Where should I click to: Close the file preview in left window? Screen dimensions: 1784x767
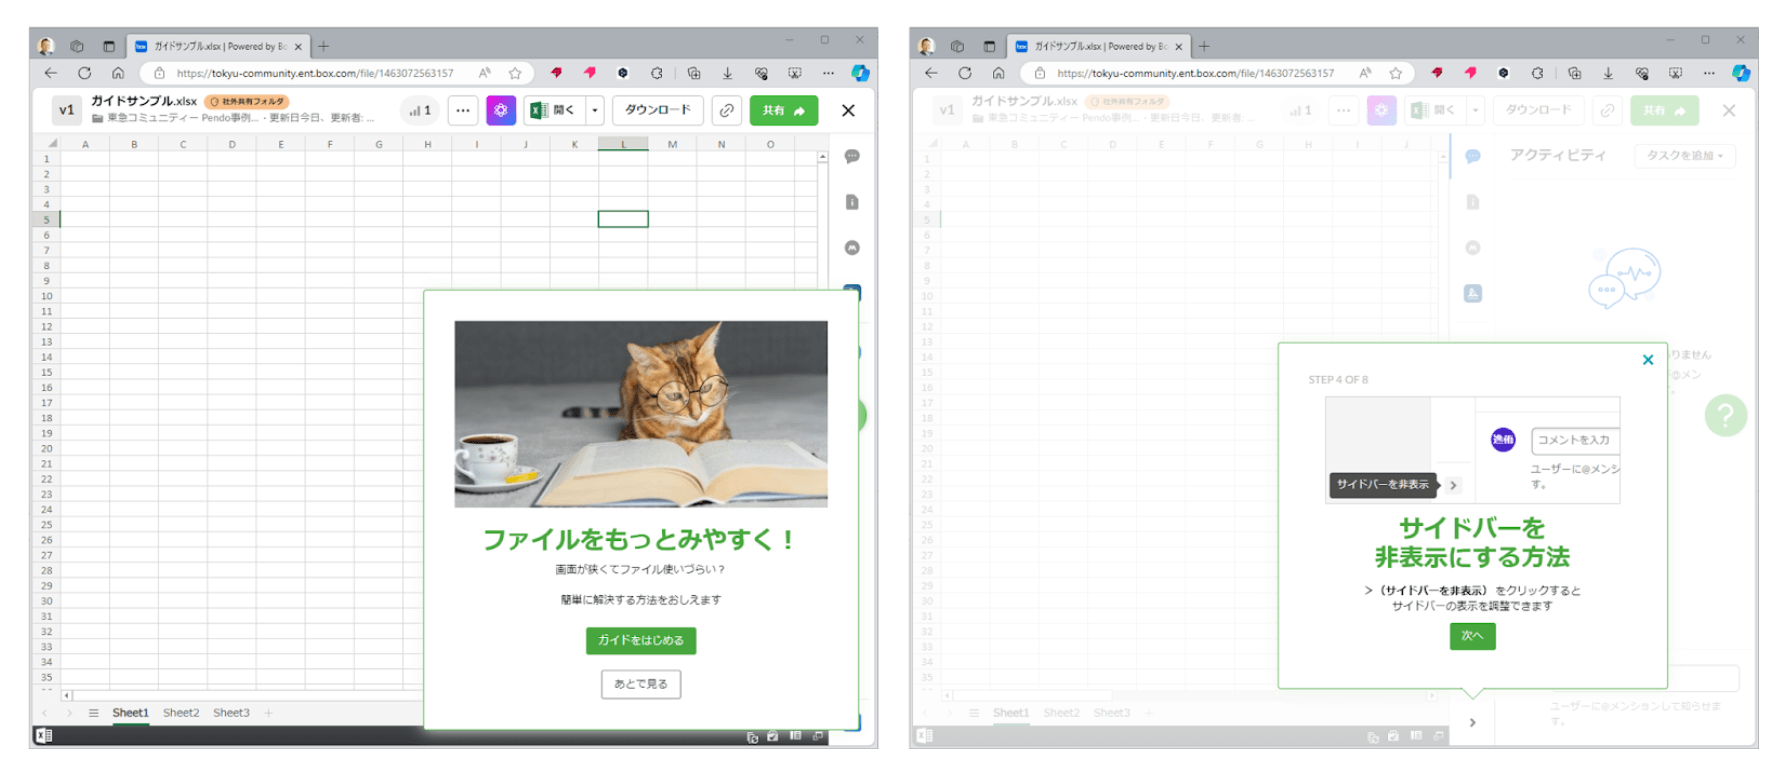pos(848,110)
